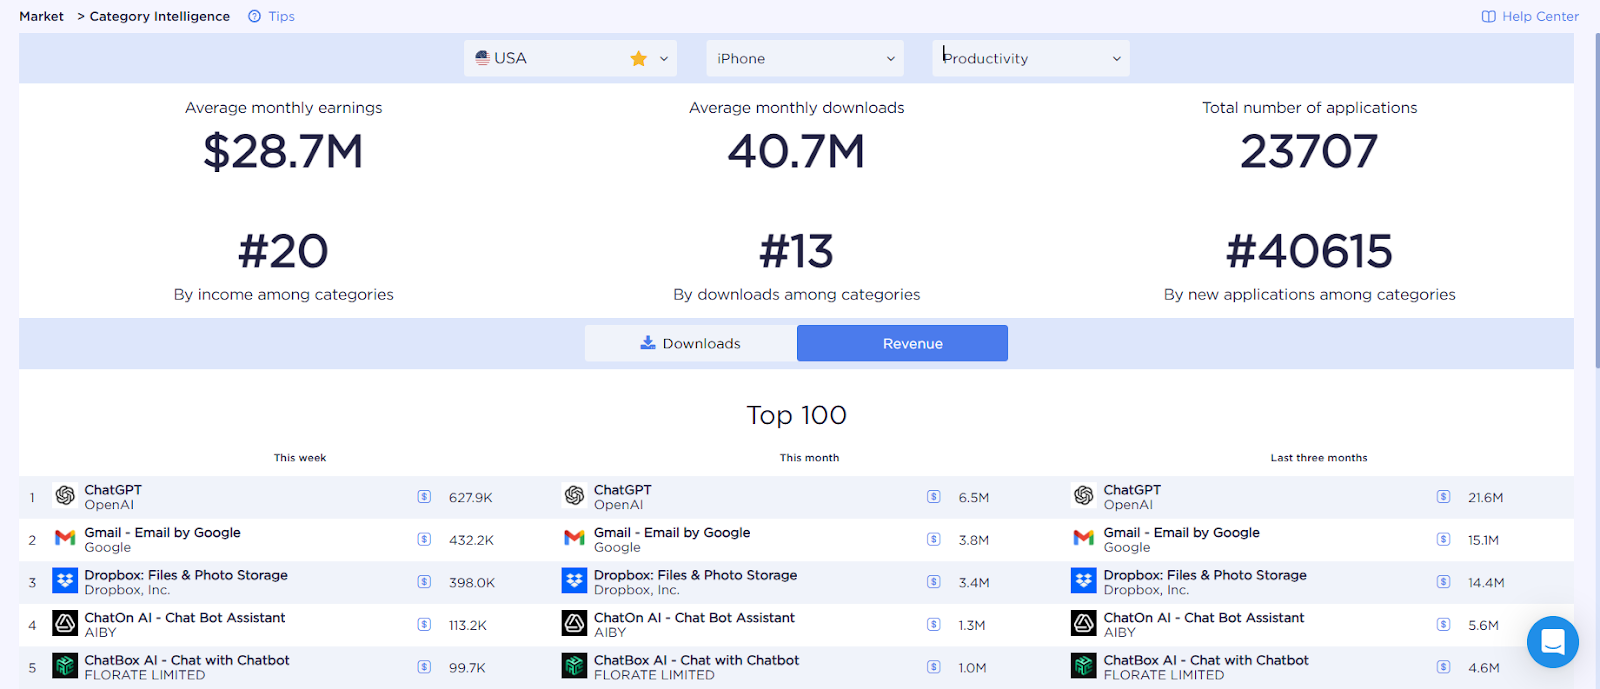Click the 23707 total applications value

1309,152
